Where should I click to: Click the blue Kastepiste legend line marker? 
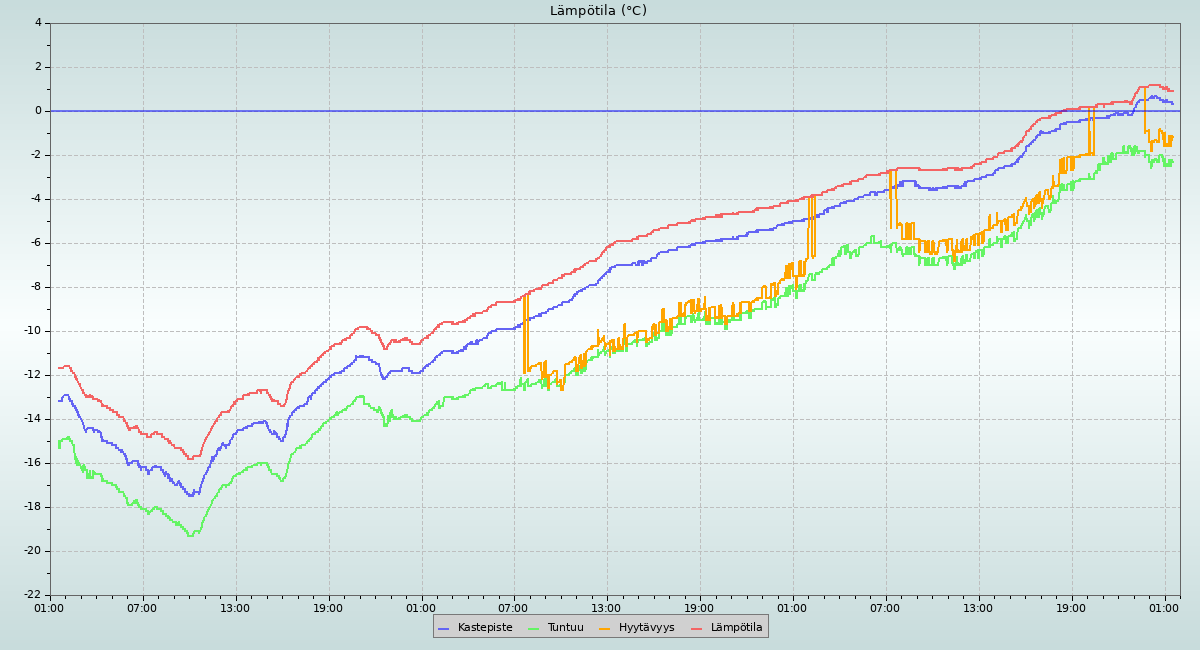(x=444, y=628)
